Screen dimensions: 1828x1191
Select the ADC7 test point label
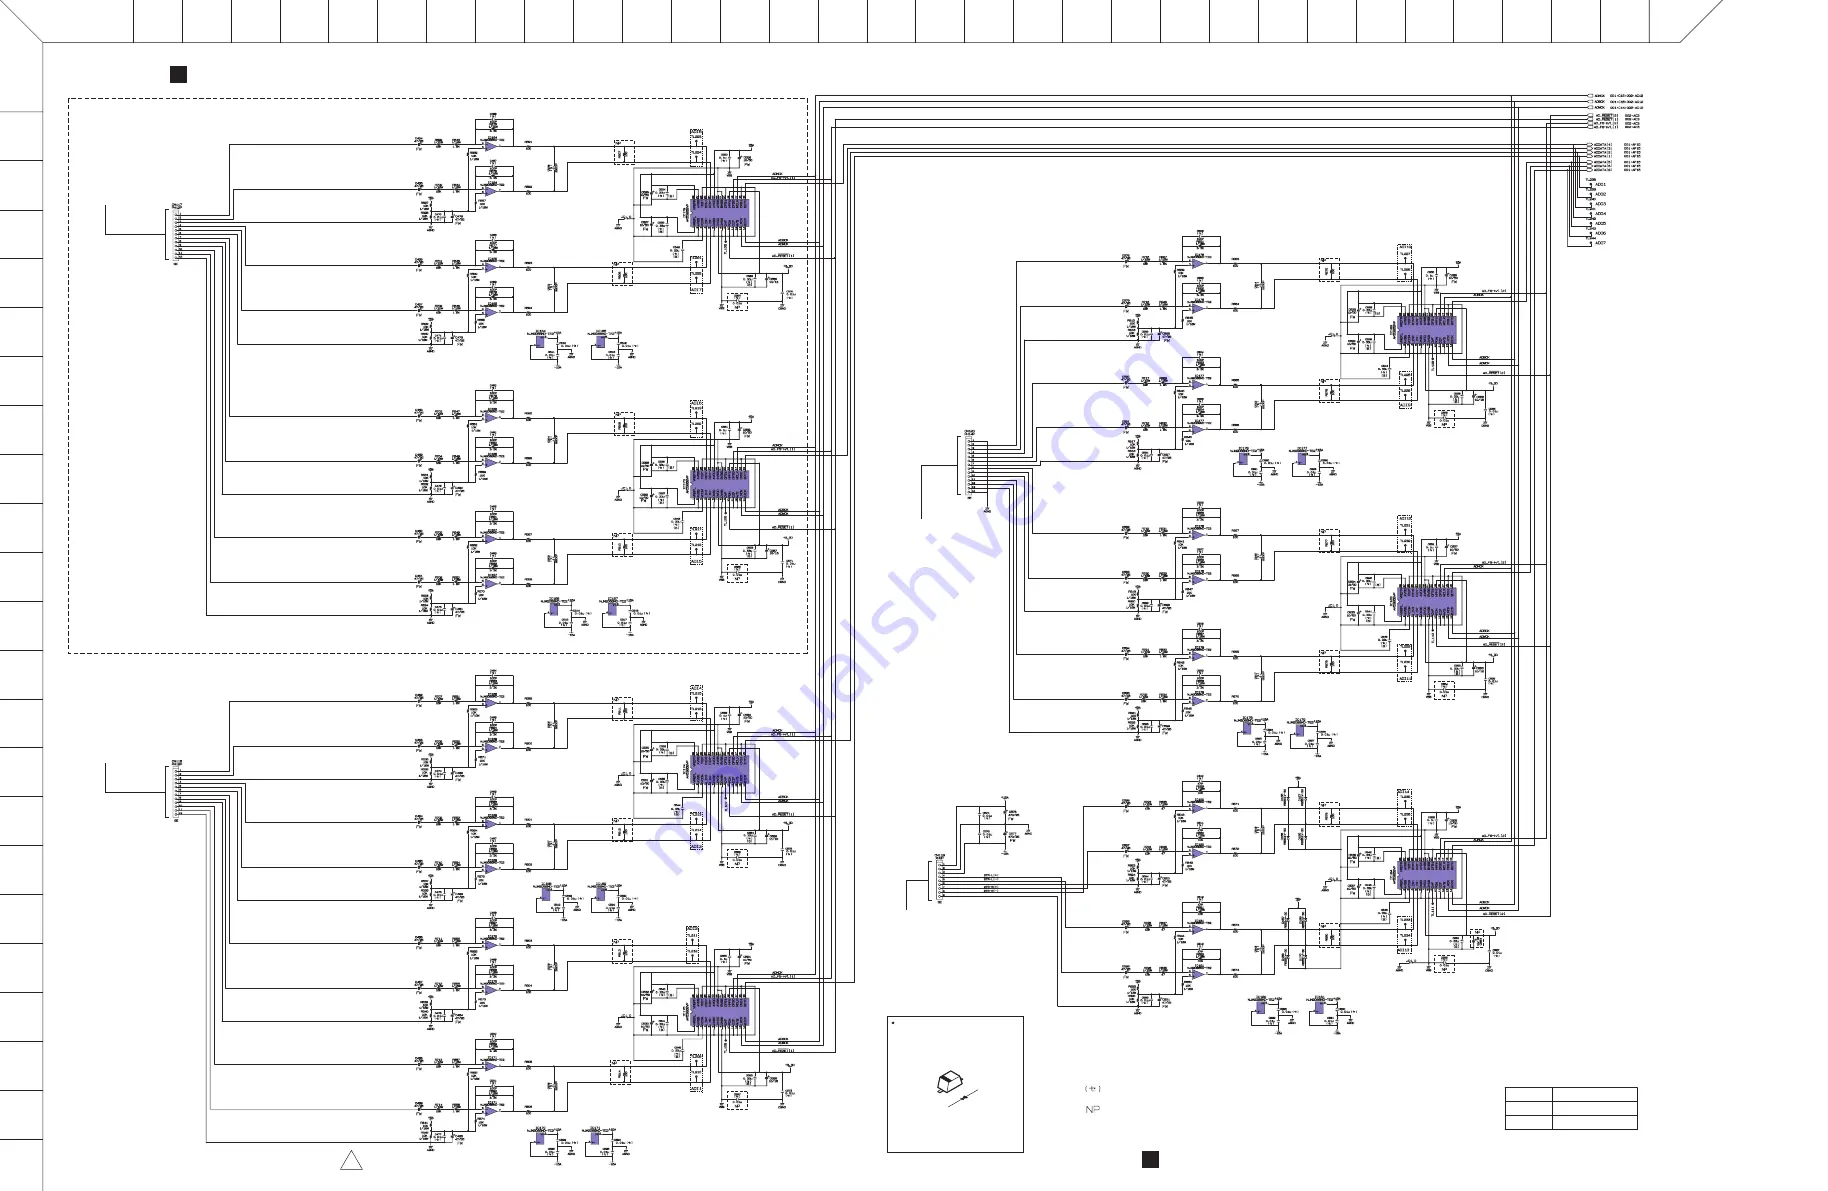(1600, 242)
